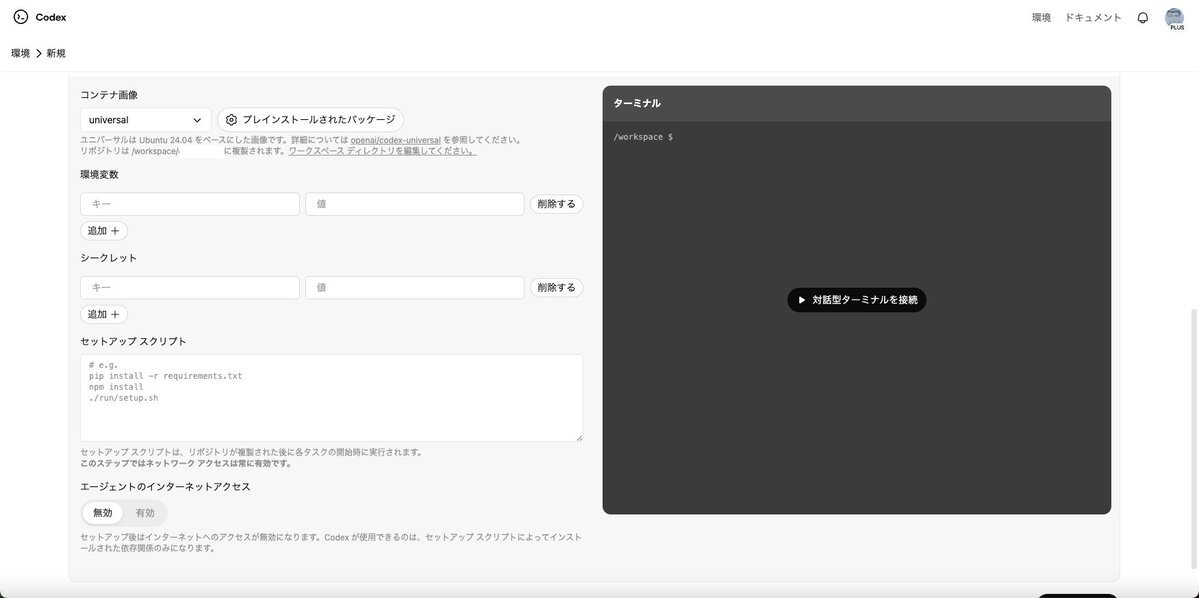This screenshot has width=1199, height=598.
Task: Focus the environment variable 値 field
Action: coord(414,204)
